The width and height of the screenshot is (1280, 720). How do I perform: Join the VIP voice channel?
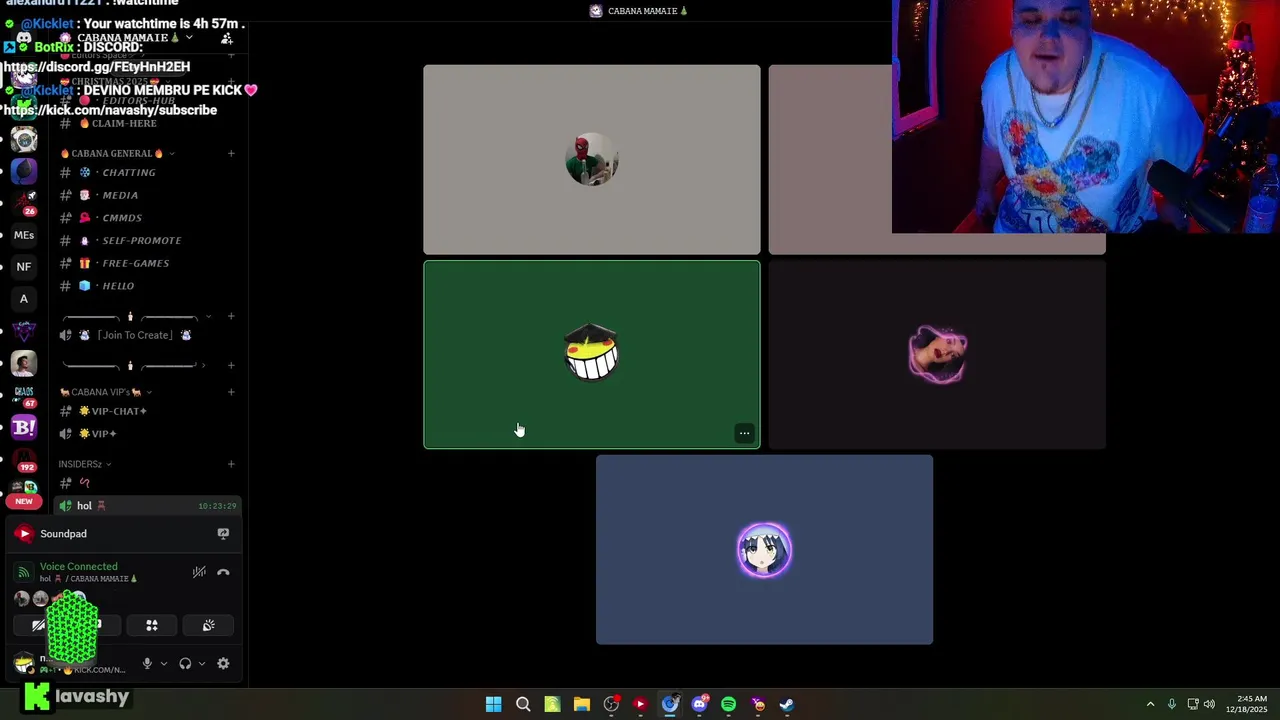(x=148, y=434)
